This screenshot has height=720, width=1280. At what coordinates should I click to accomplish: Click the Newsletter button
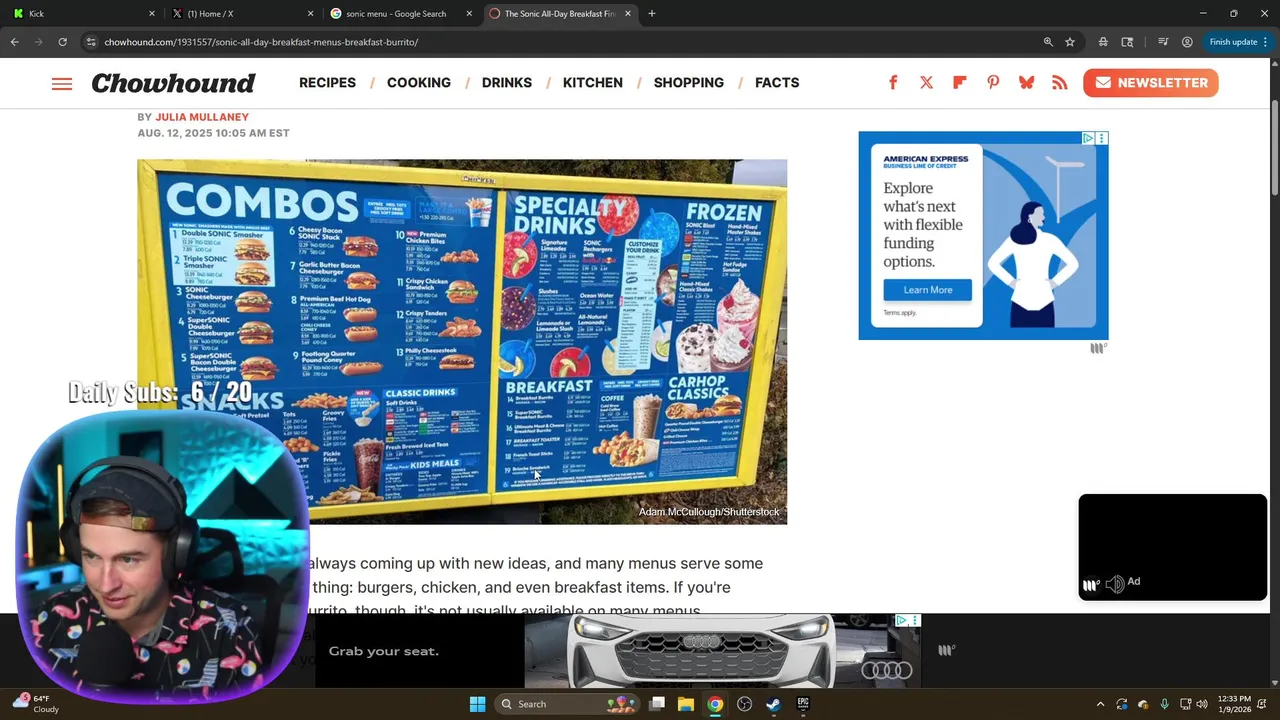click(x=1150, y=83)
